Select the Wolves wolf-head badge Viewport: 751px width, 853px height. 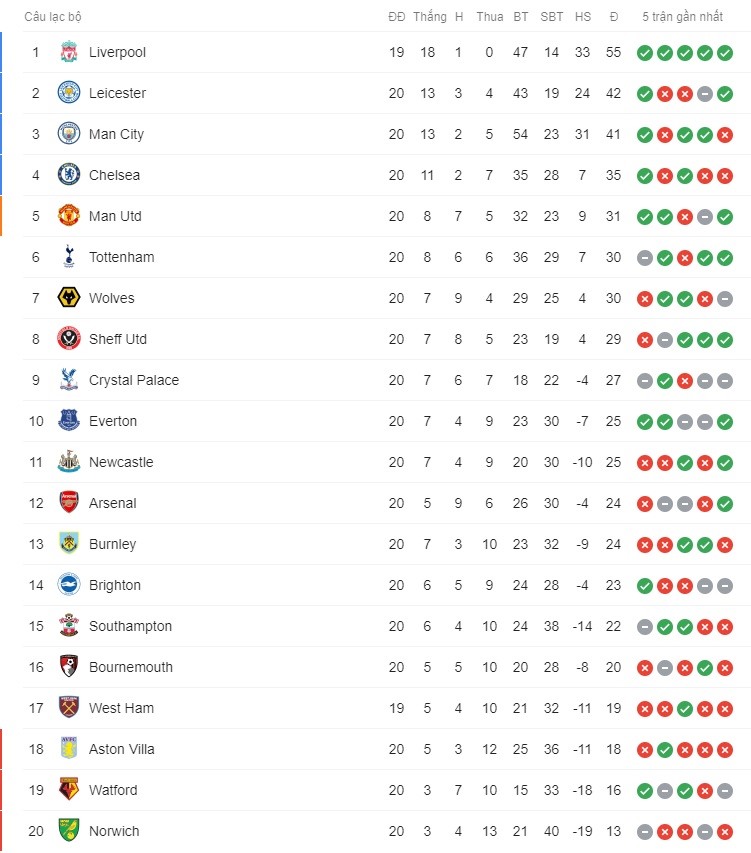pos(69,298)
